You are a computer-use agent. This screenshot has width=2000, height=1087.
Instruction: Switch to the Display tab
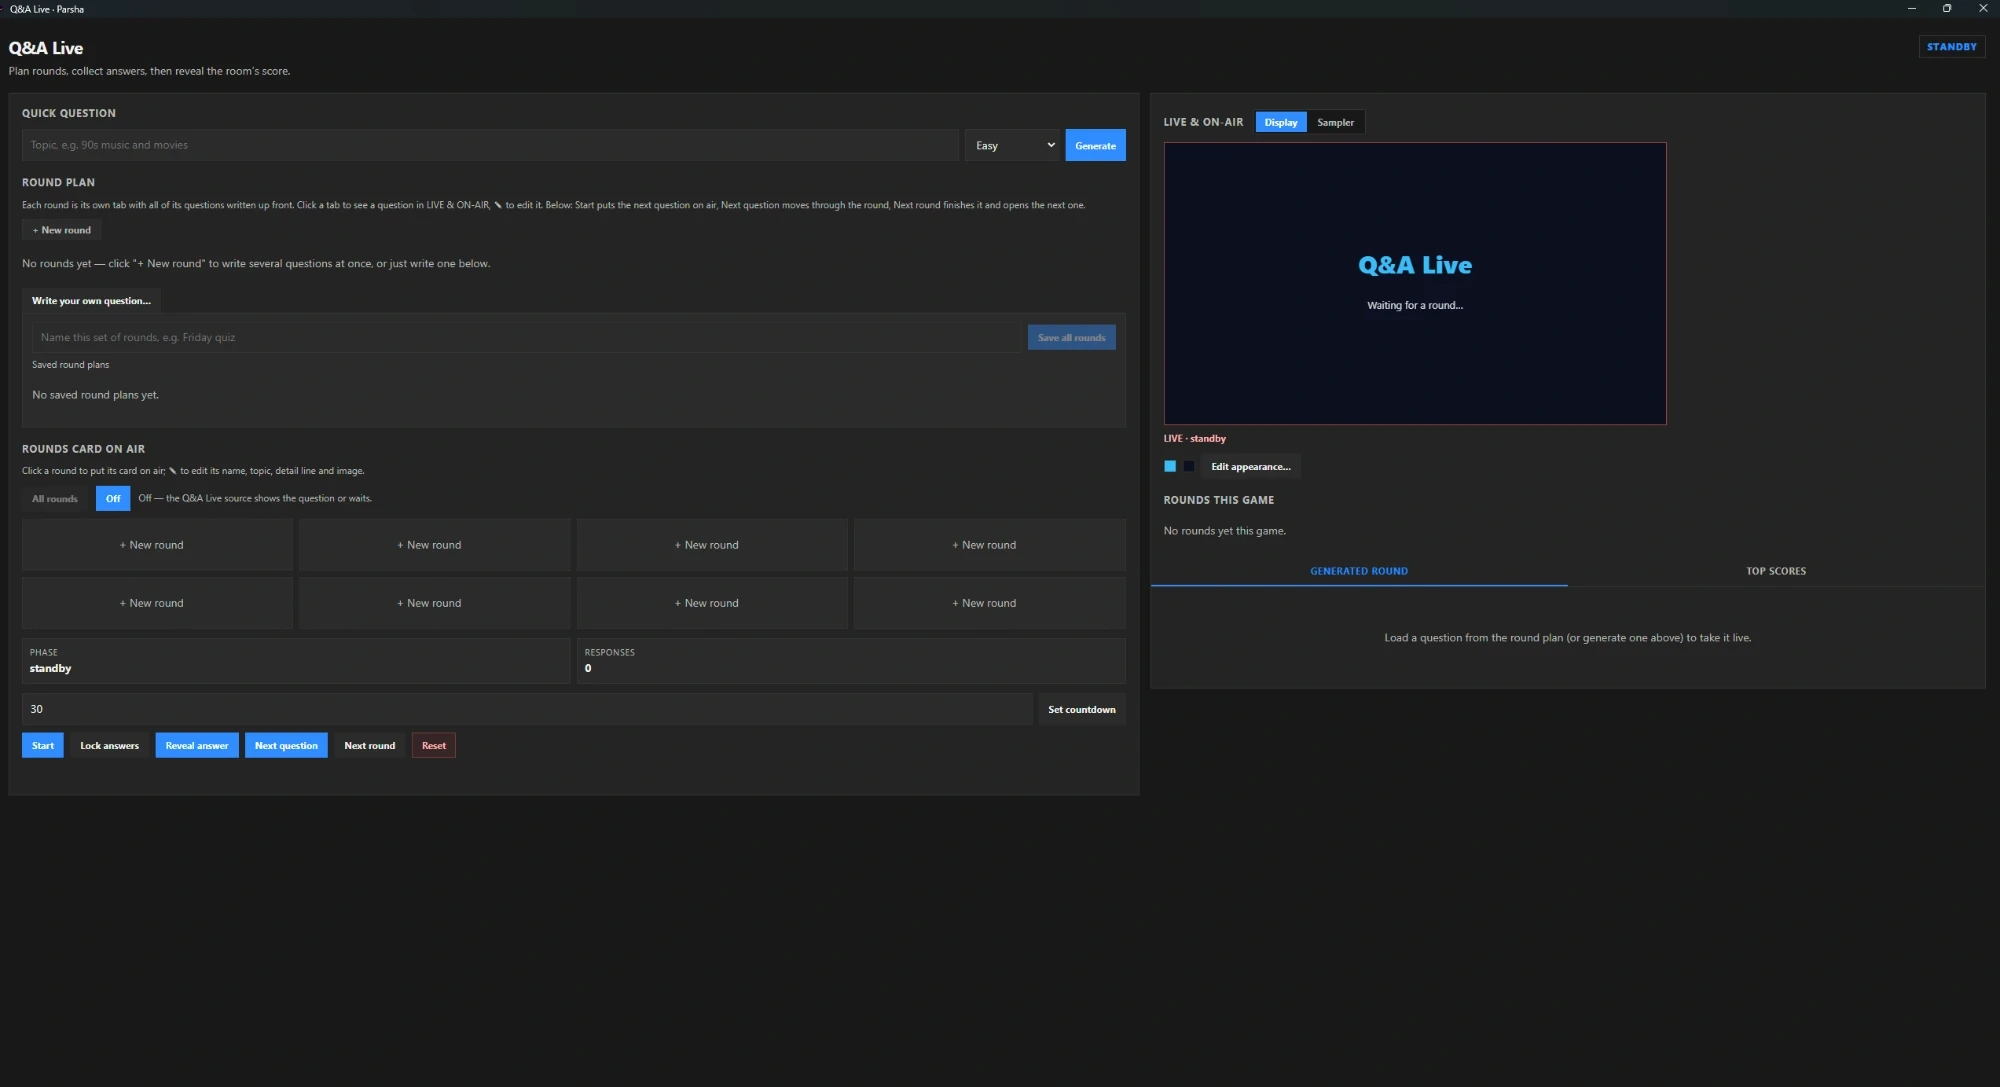1281,122
